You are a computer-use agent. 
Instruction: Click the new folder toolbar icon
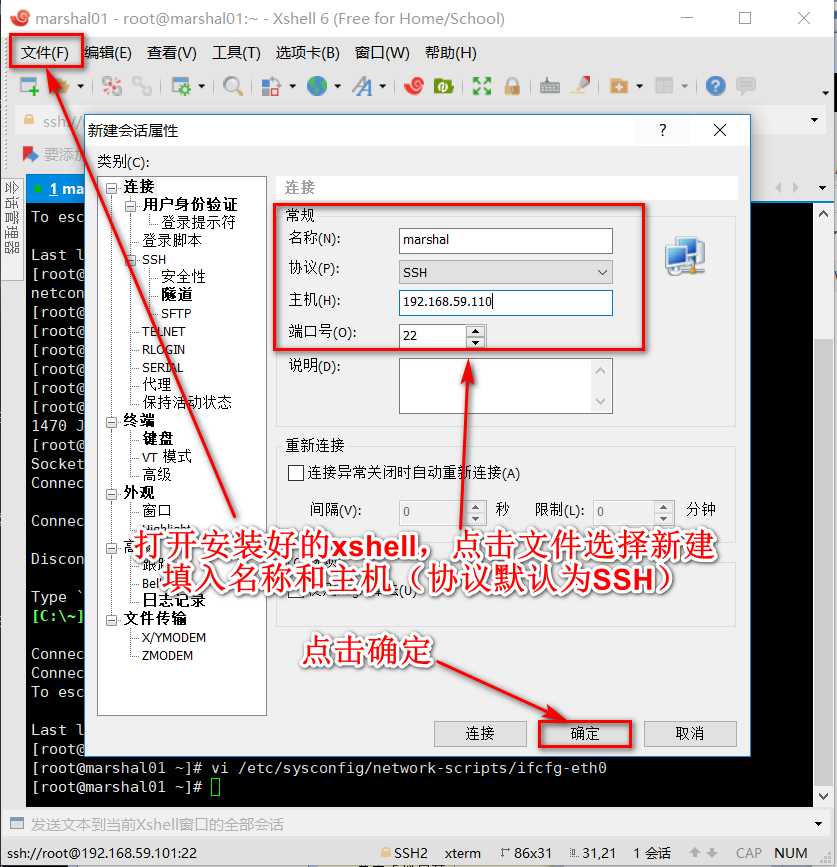[619, 86]
